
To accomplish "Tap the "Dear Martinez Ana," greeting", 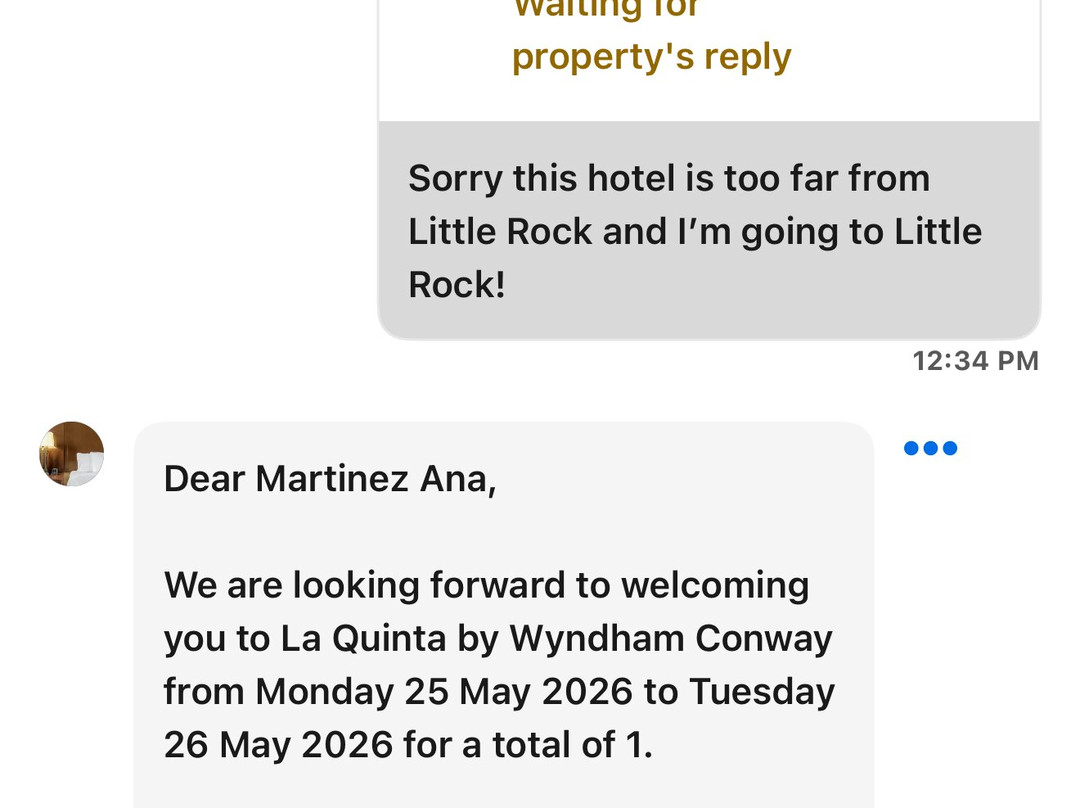I will 330,479.
